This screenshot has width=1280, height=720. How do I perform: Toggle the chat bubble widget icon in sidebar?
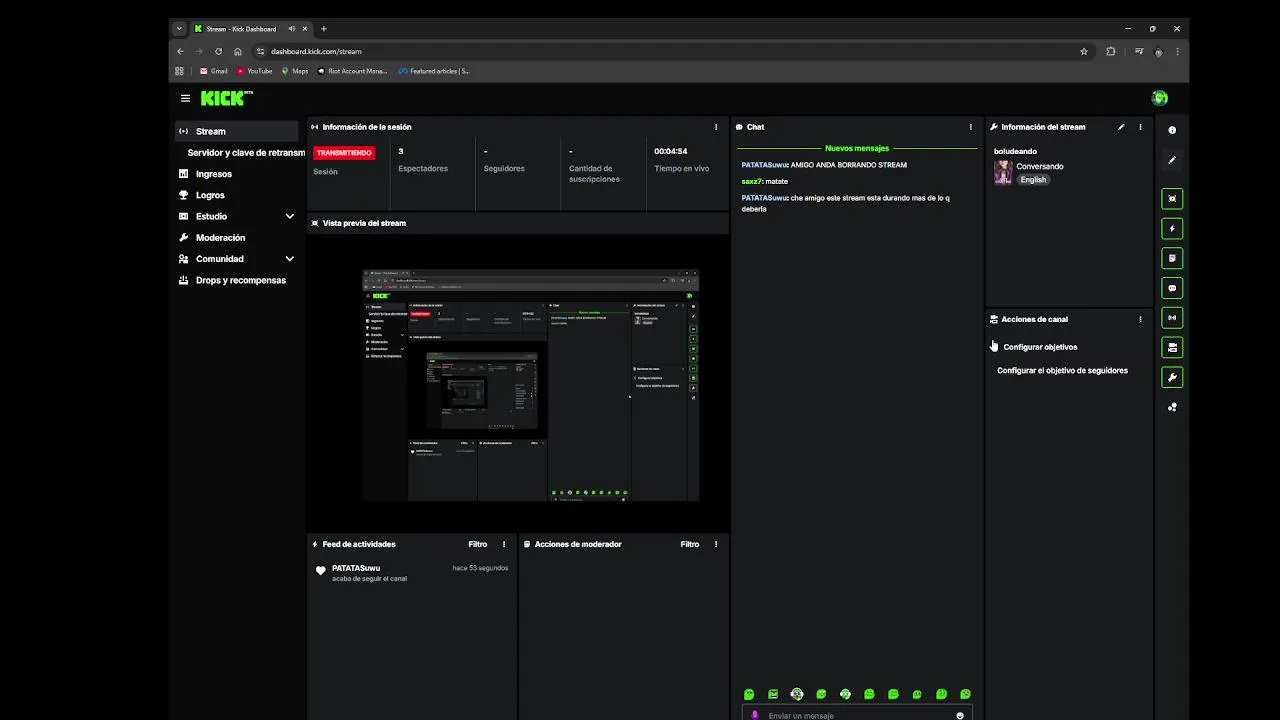pyautogui.click(x=1172, y=288)
